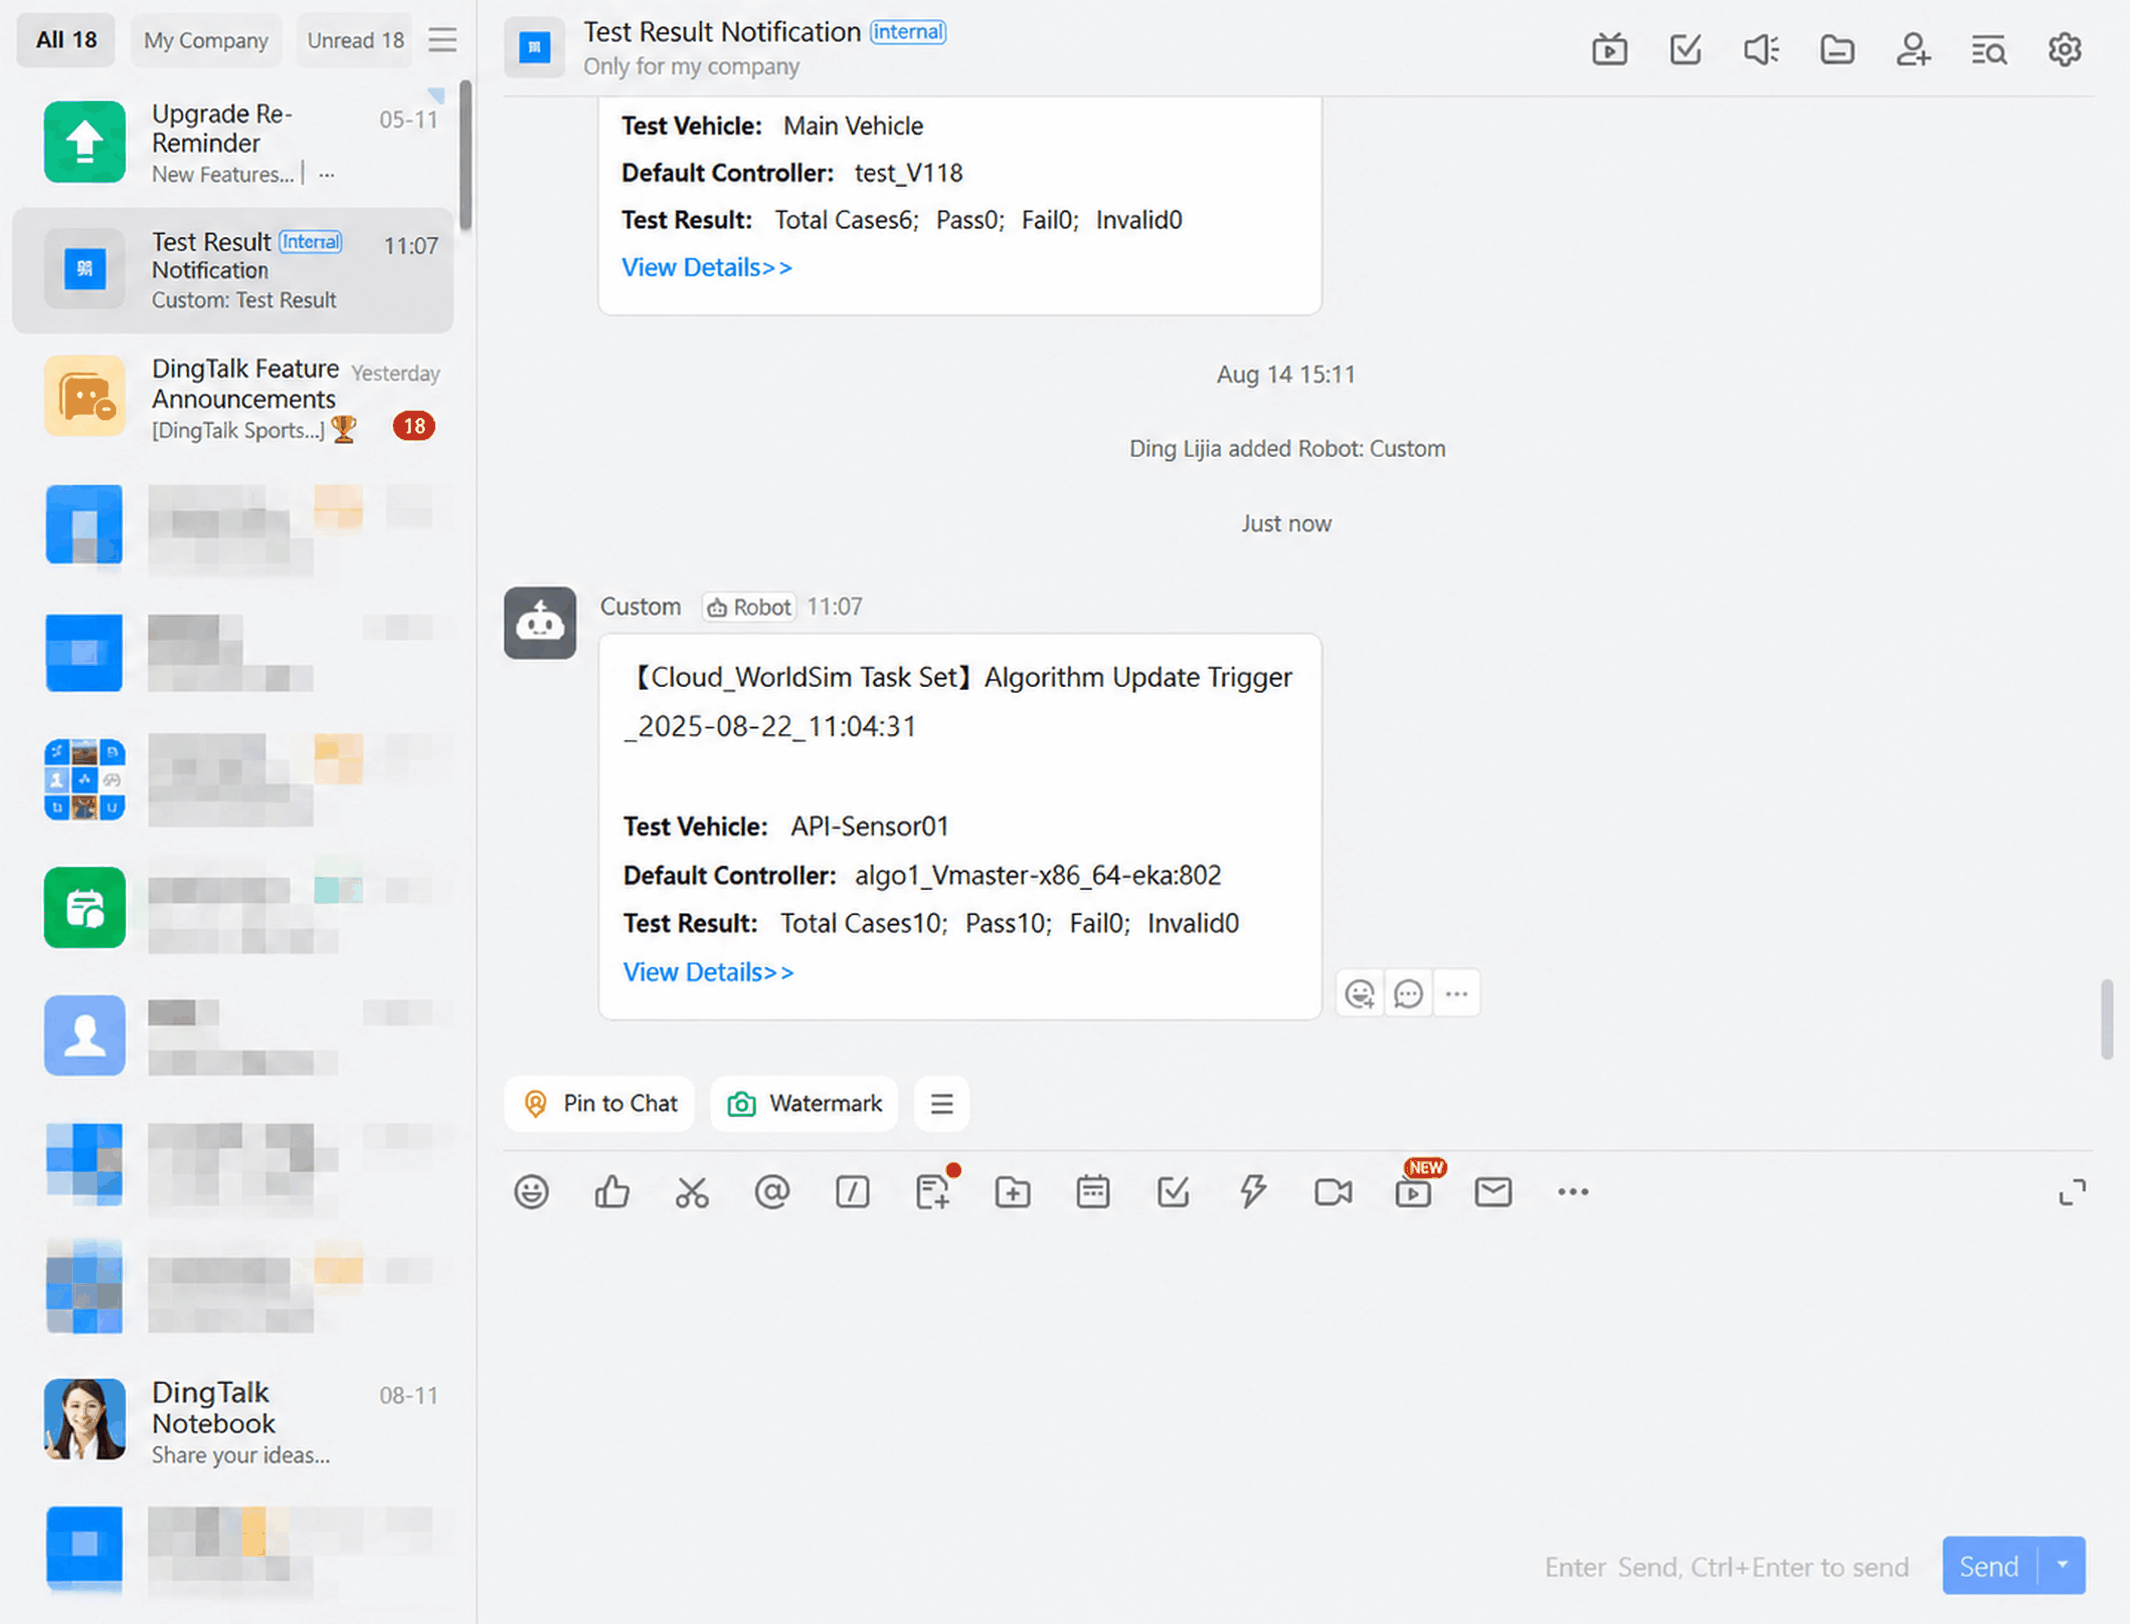Open the conversation with the person silhouette avatar
The image size is (2130, 1624).
(233, 1035)
